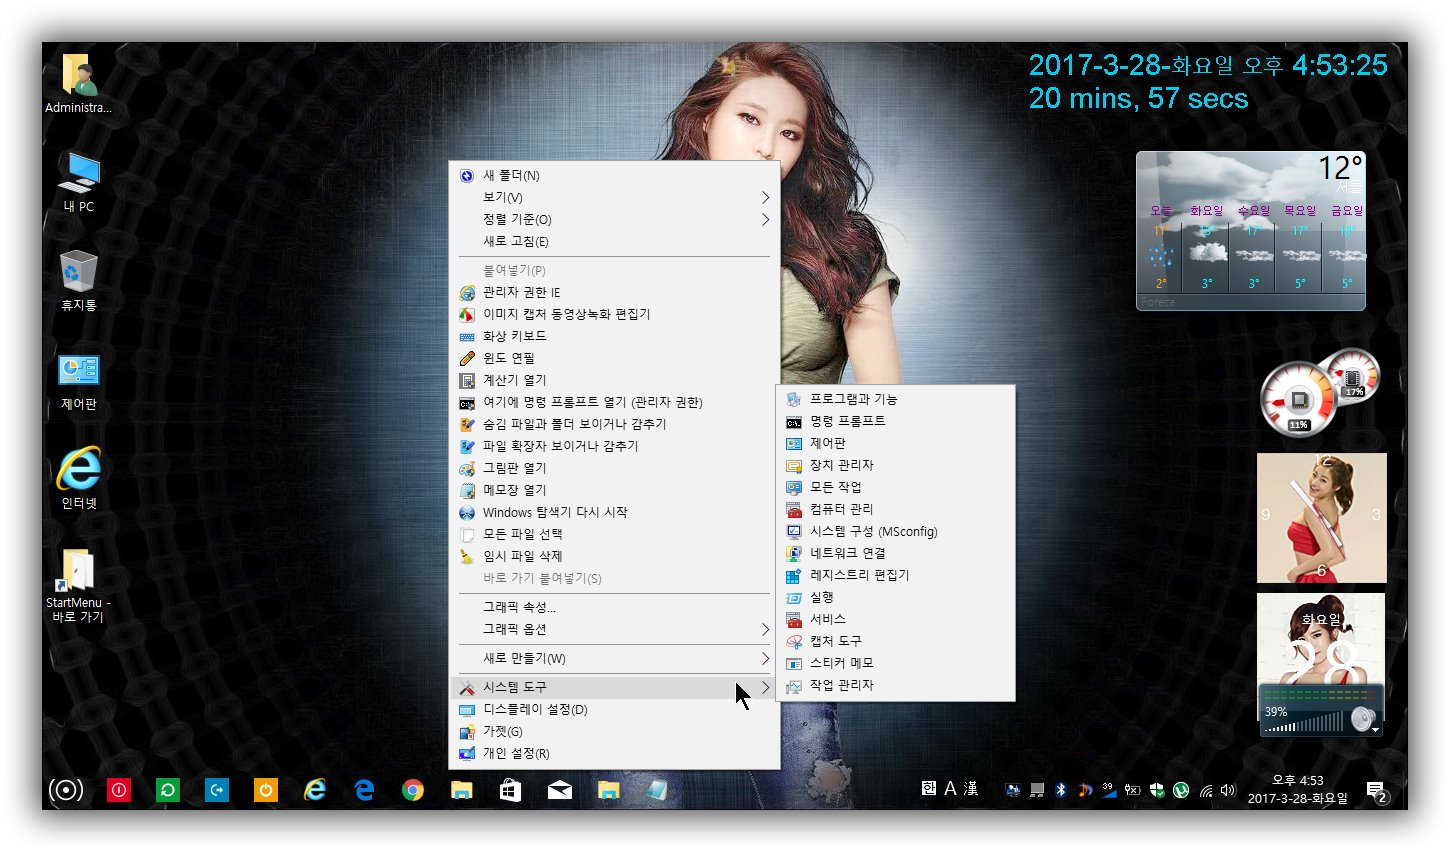Open 작업 관리자 in the submenu
Screen dimensions: 1450x852
[896, 685]
